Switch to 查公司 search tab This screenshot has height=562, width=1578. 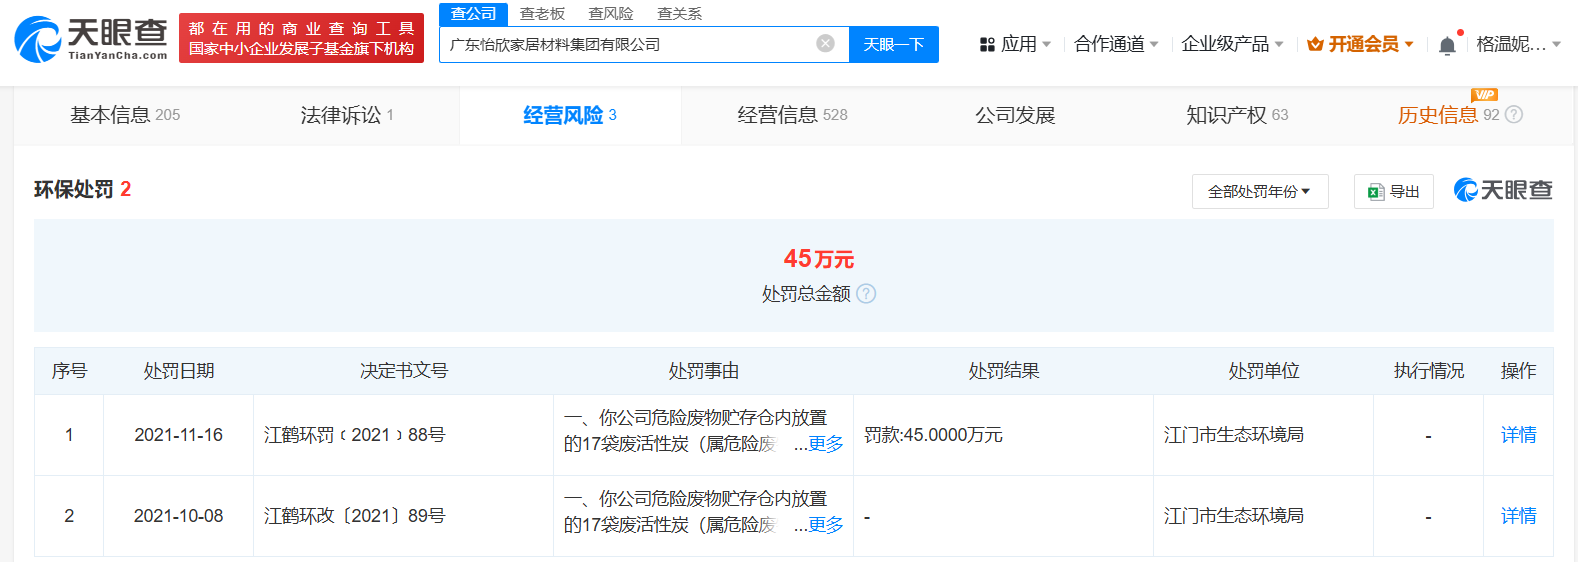tap(473, 14)
